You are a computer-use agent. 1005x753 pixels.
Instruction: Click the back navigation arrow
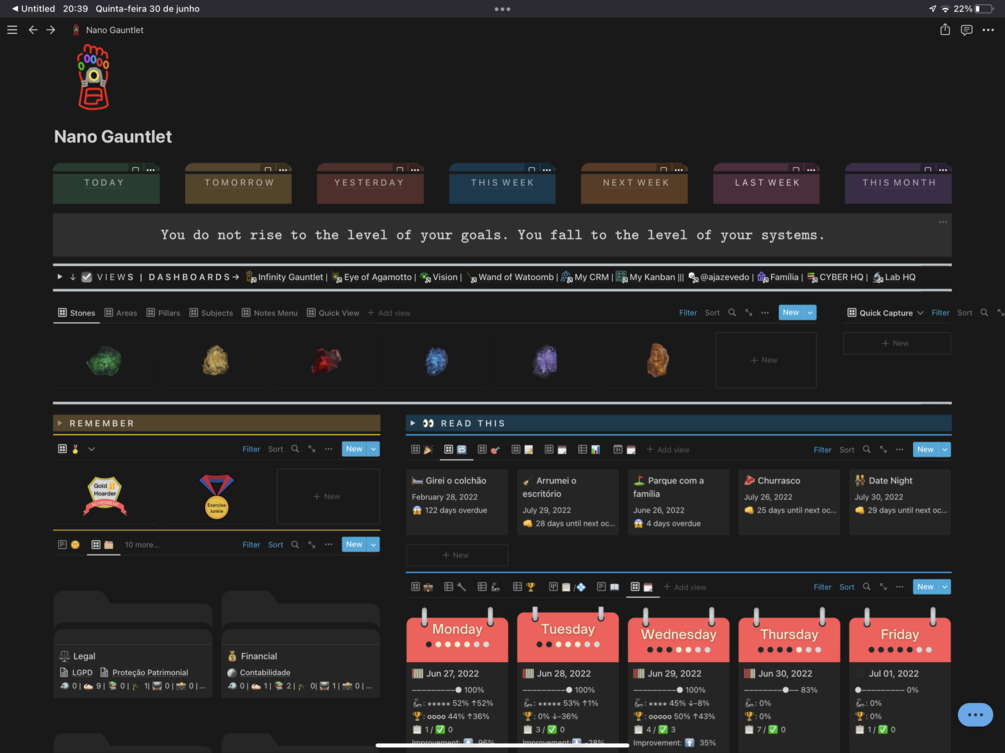(x=33, y=30)
